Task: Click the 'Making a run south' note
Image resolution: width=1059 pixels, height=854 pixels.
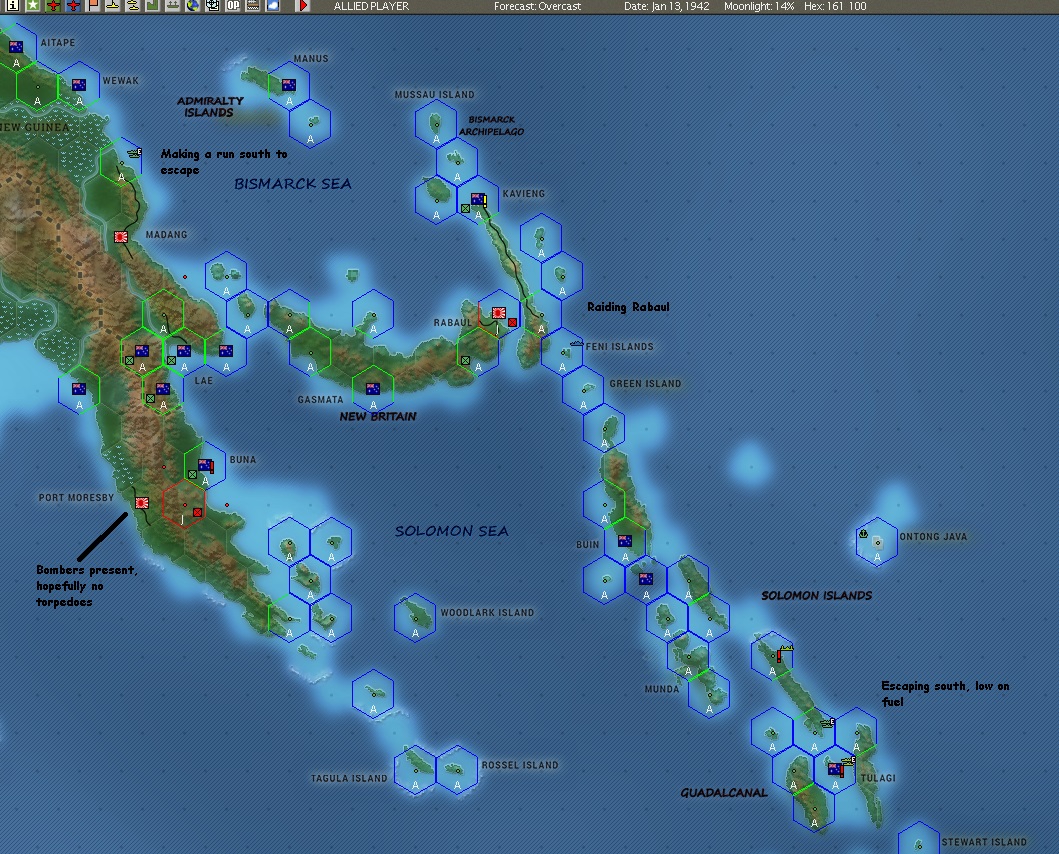Action: coord(224,162)
